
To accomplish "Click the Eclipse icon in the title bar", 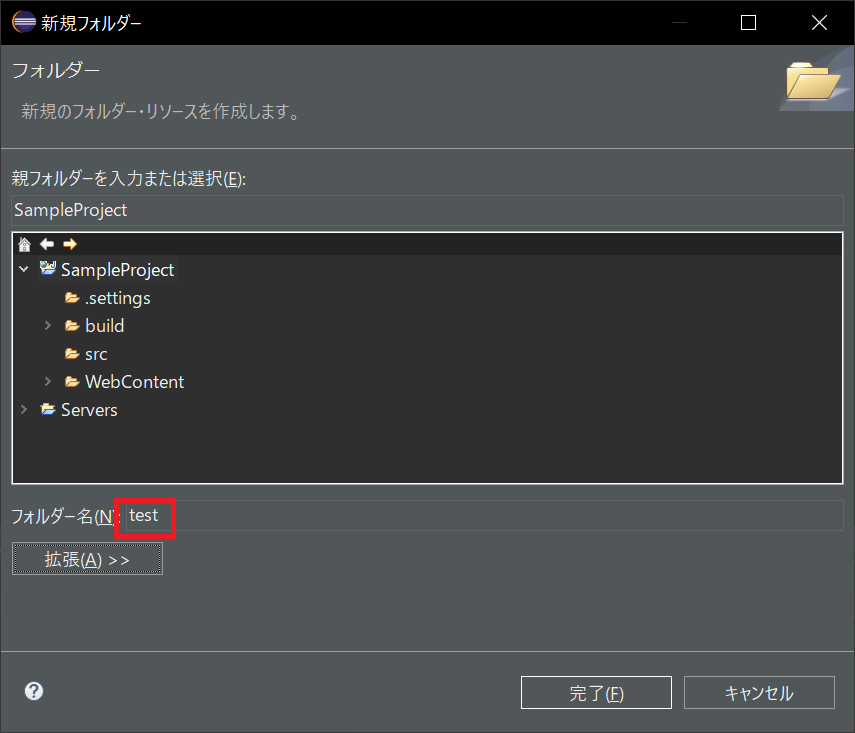I will (x=22, y=21).
